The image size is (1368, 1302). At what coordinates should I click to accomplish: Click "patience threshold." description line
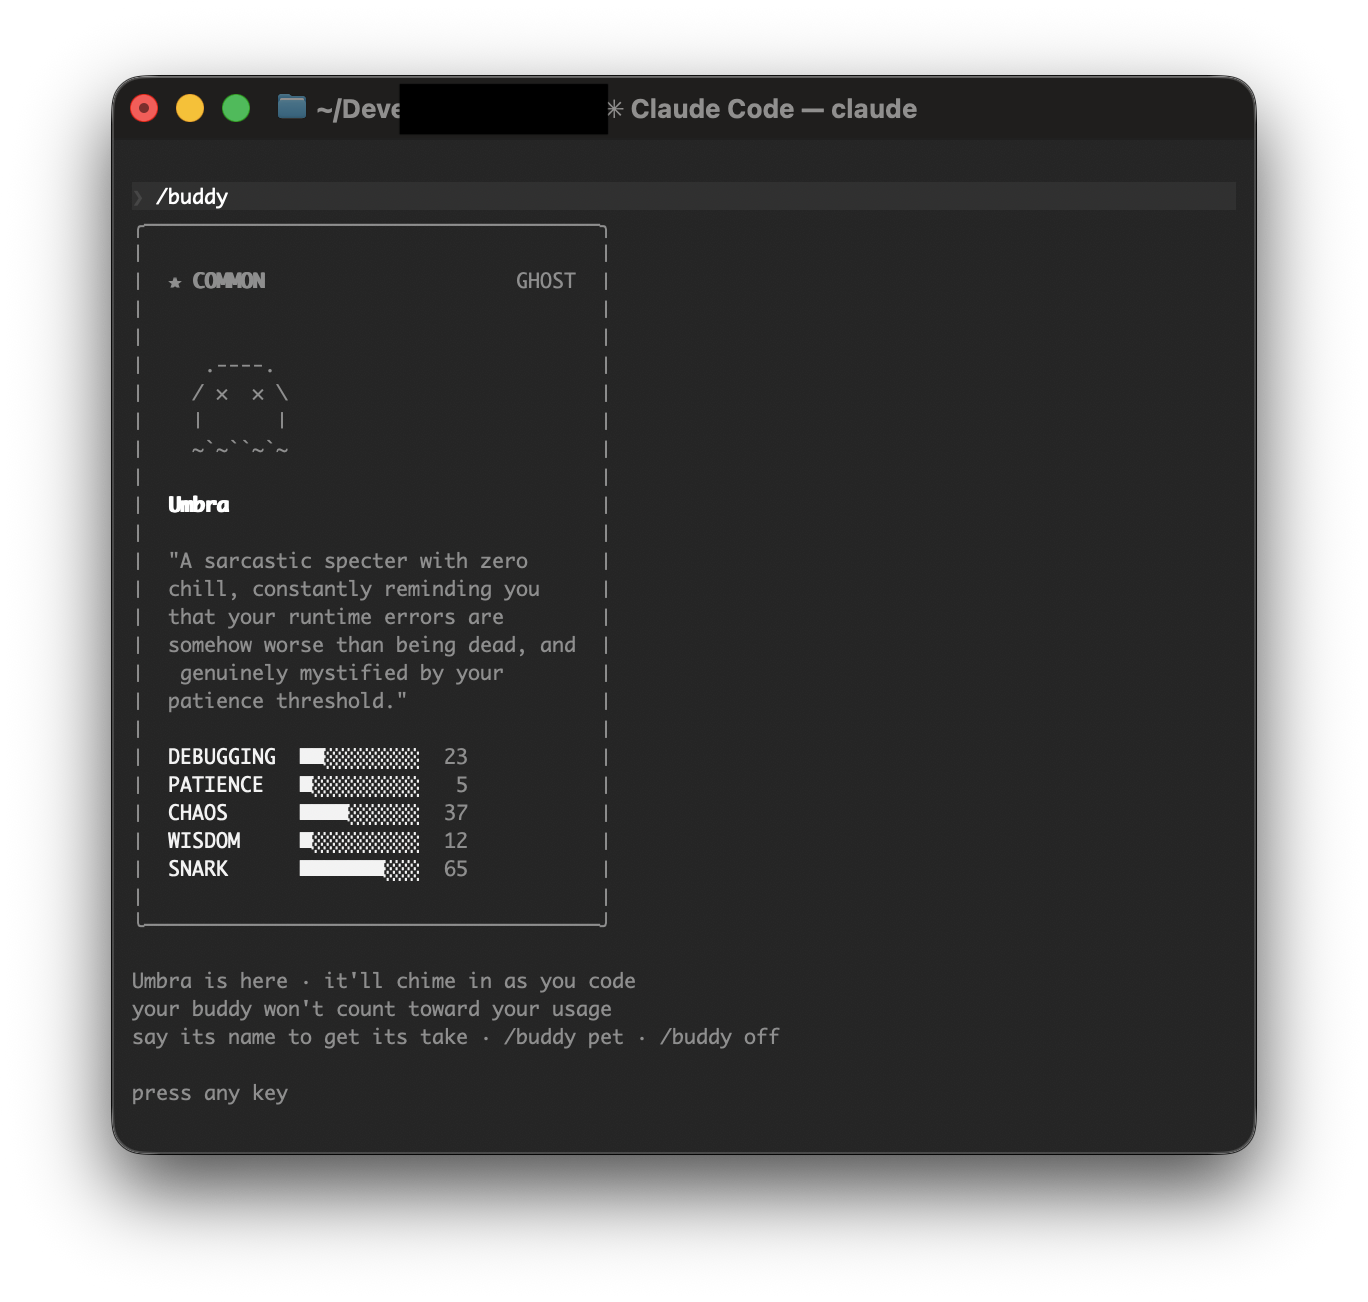288,701
